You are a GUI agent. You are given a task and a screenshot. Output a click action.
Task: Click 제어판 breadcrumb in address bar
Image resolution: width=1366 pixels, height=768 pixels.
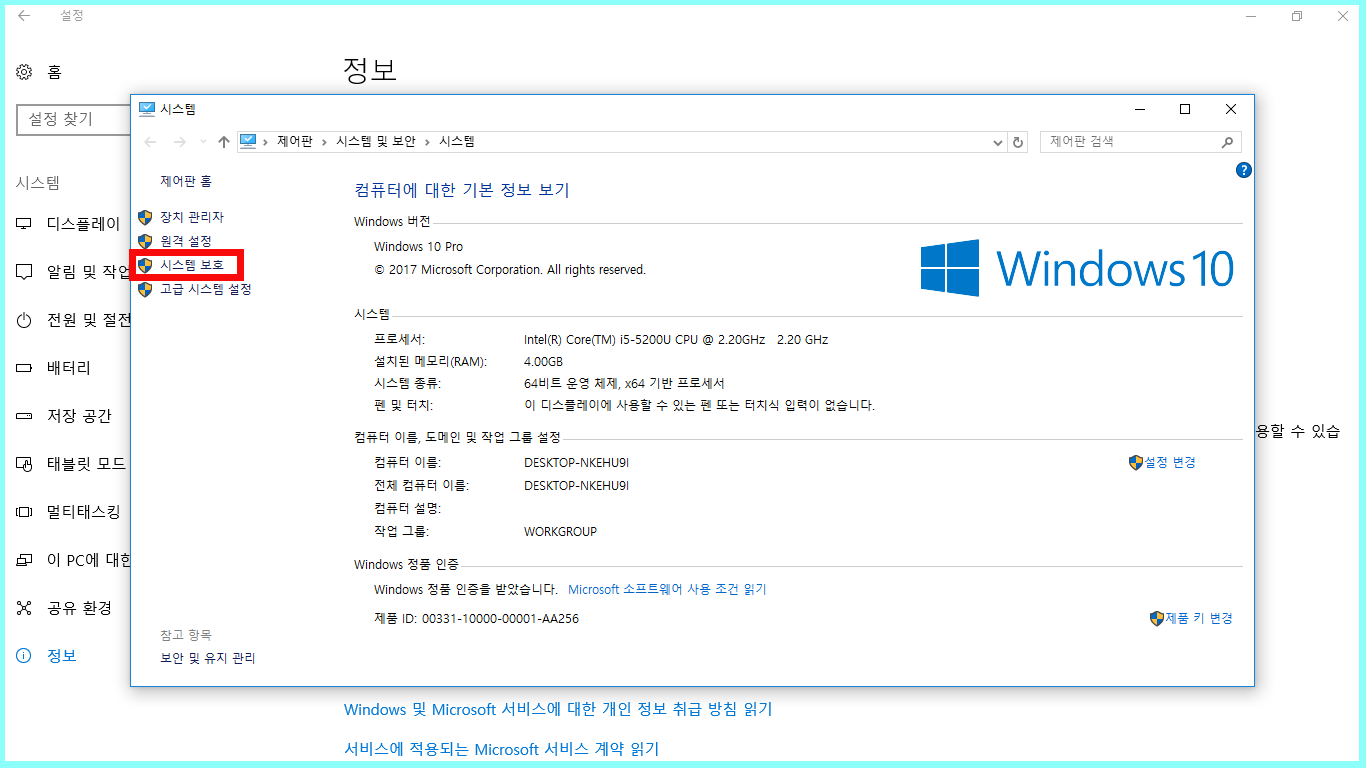pos(294,142)
